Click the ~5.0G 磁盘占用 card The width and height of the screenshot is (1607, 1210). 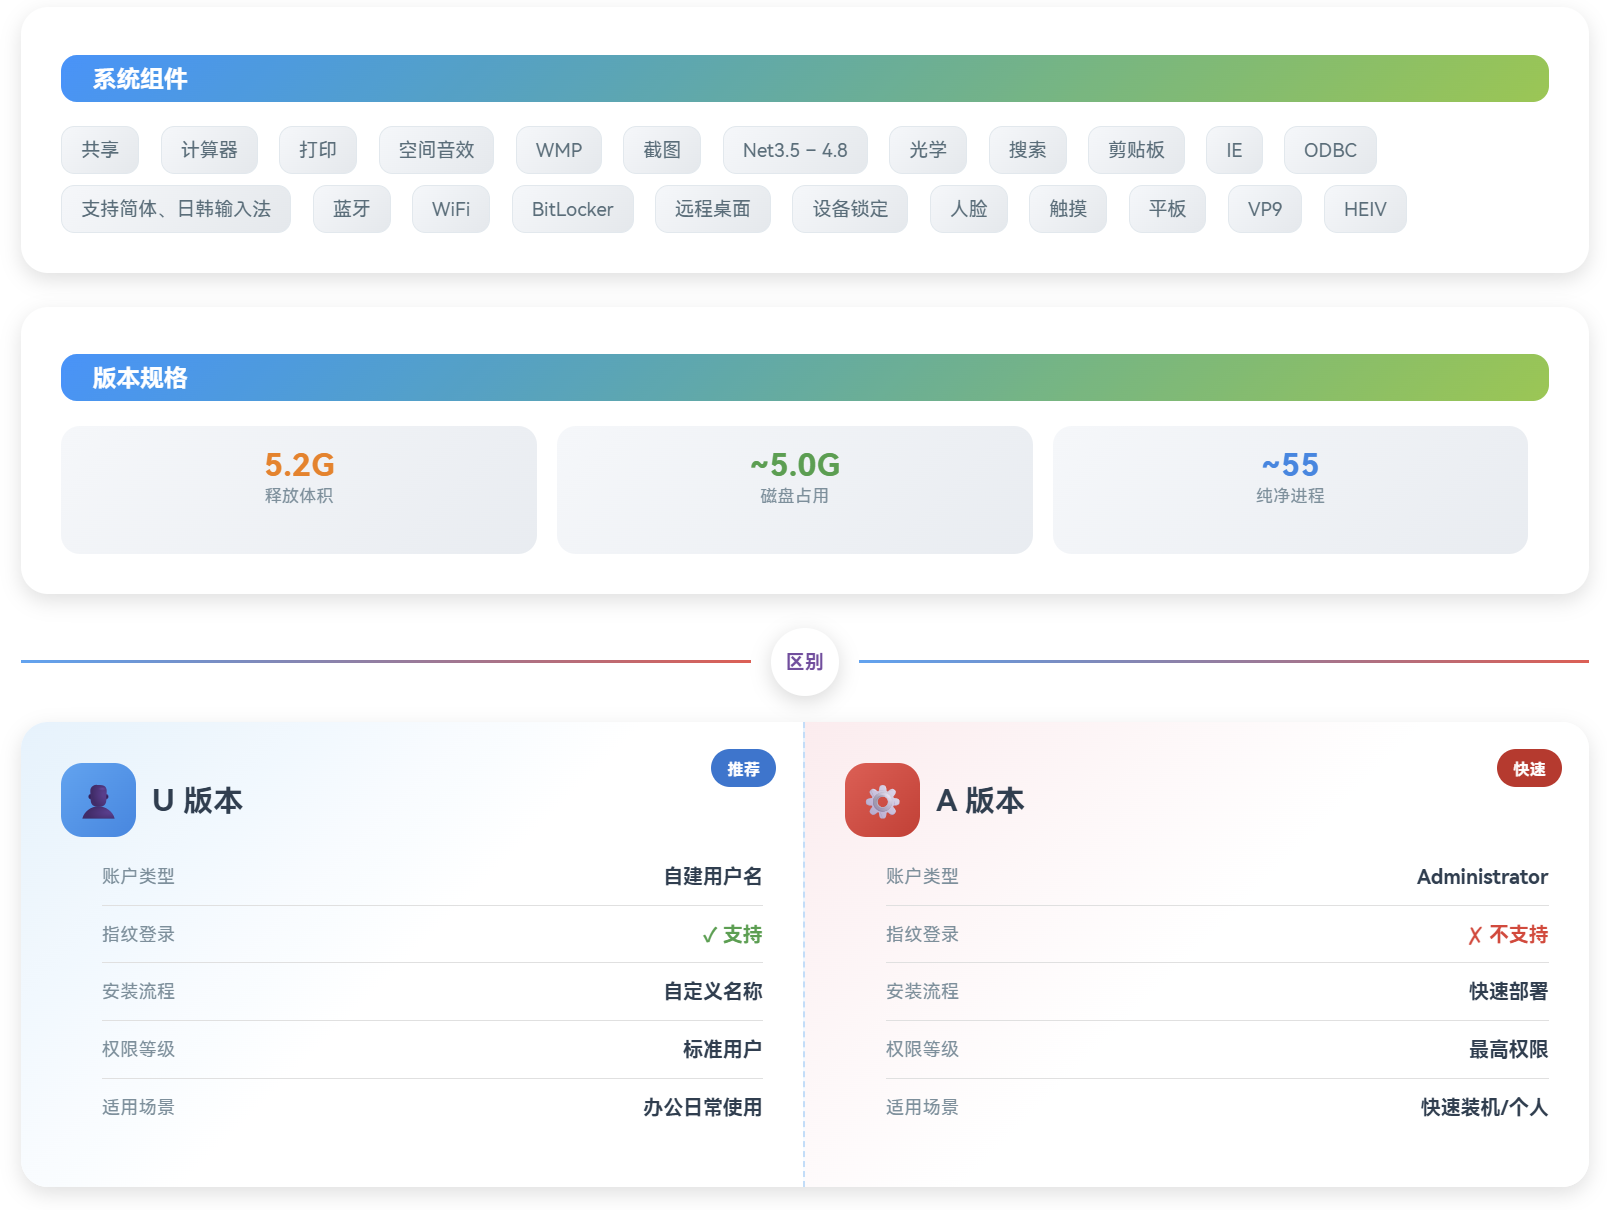click(x=795, y=490)
